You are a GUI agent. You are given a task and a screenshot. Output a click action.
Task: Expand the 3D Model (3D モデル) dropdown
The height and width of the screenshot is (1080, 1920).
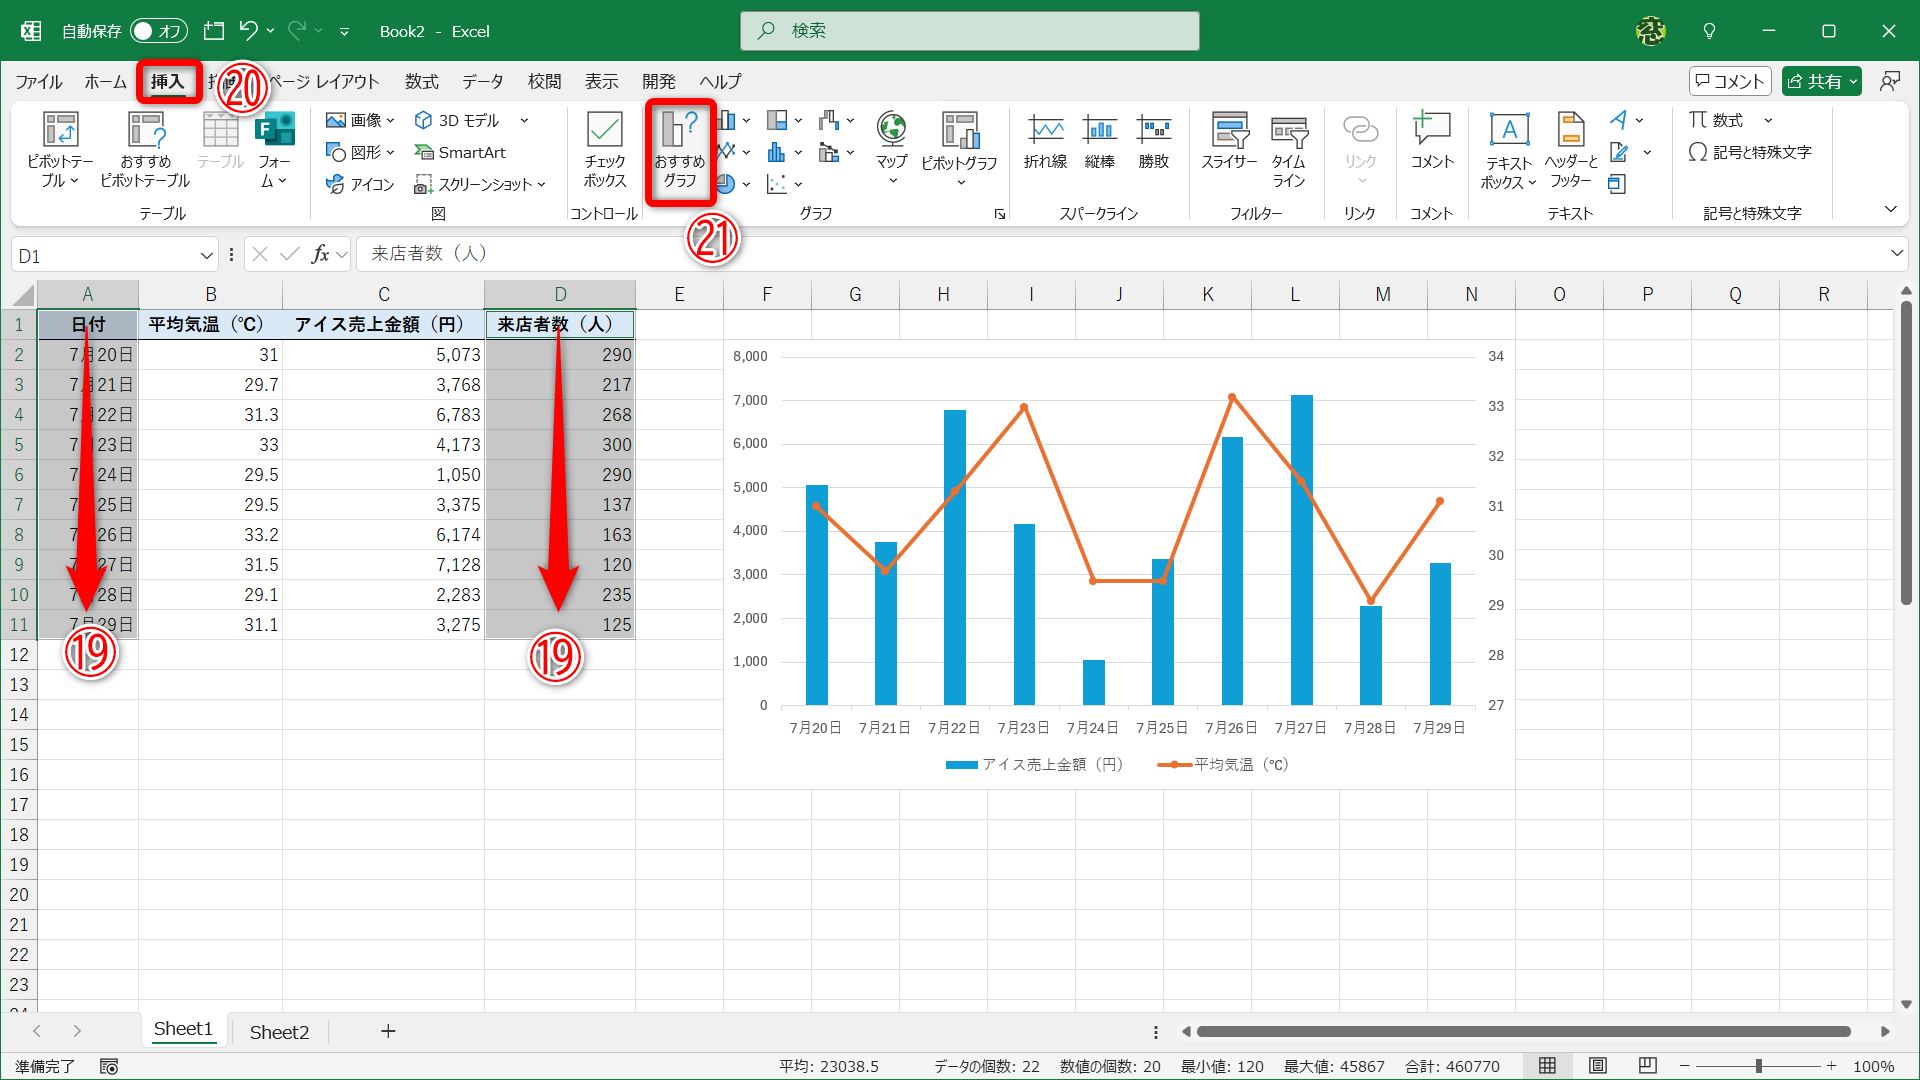[524, 120]
